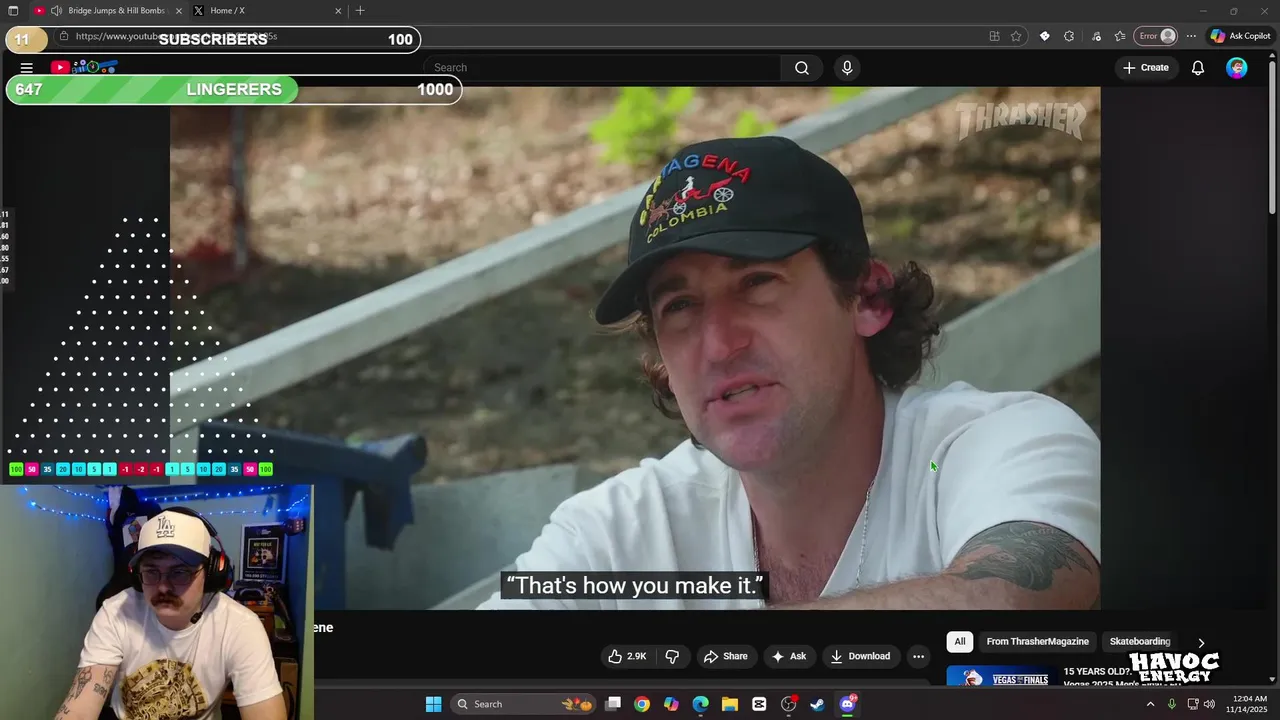Open a new browser tab

tap(360, 11)
